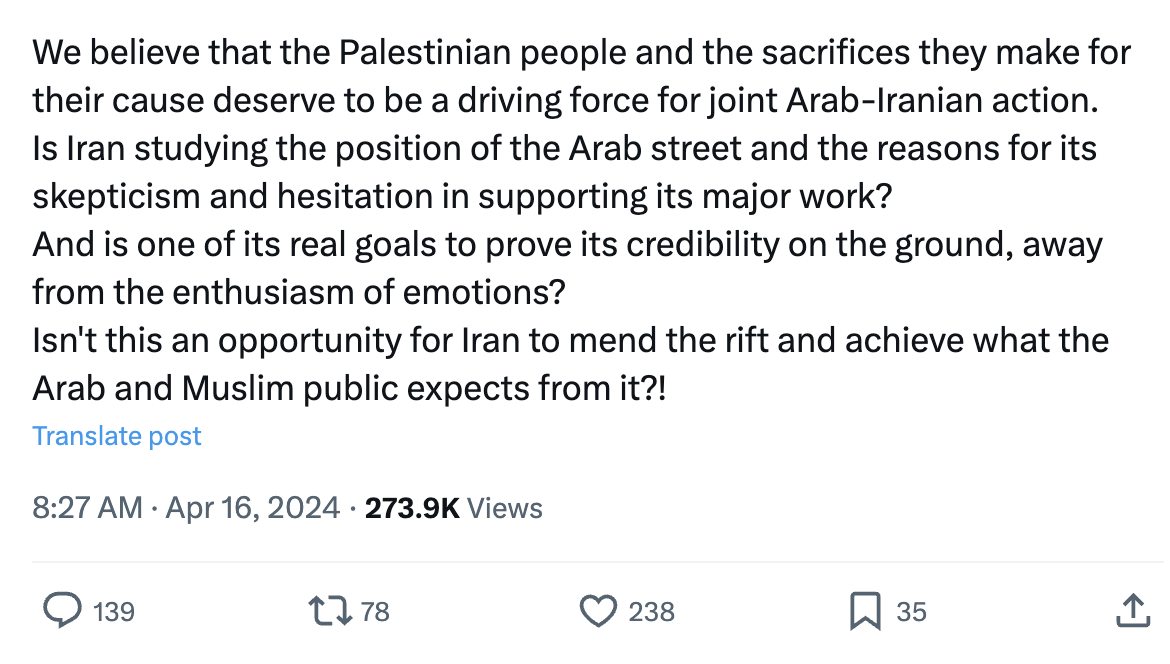
Task: Open the share post icon
Action: (x=1131, y=610)
